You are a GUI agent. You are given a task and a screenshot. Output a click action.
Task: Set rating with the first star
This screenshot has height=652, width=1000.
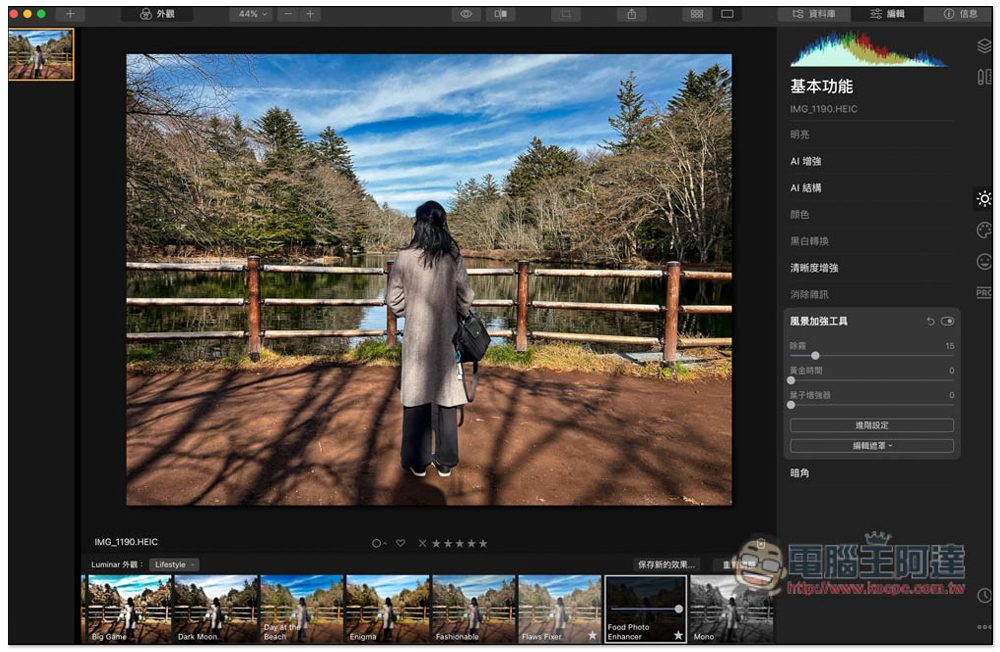(436, 544)
